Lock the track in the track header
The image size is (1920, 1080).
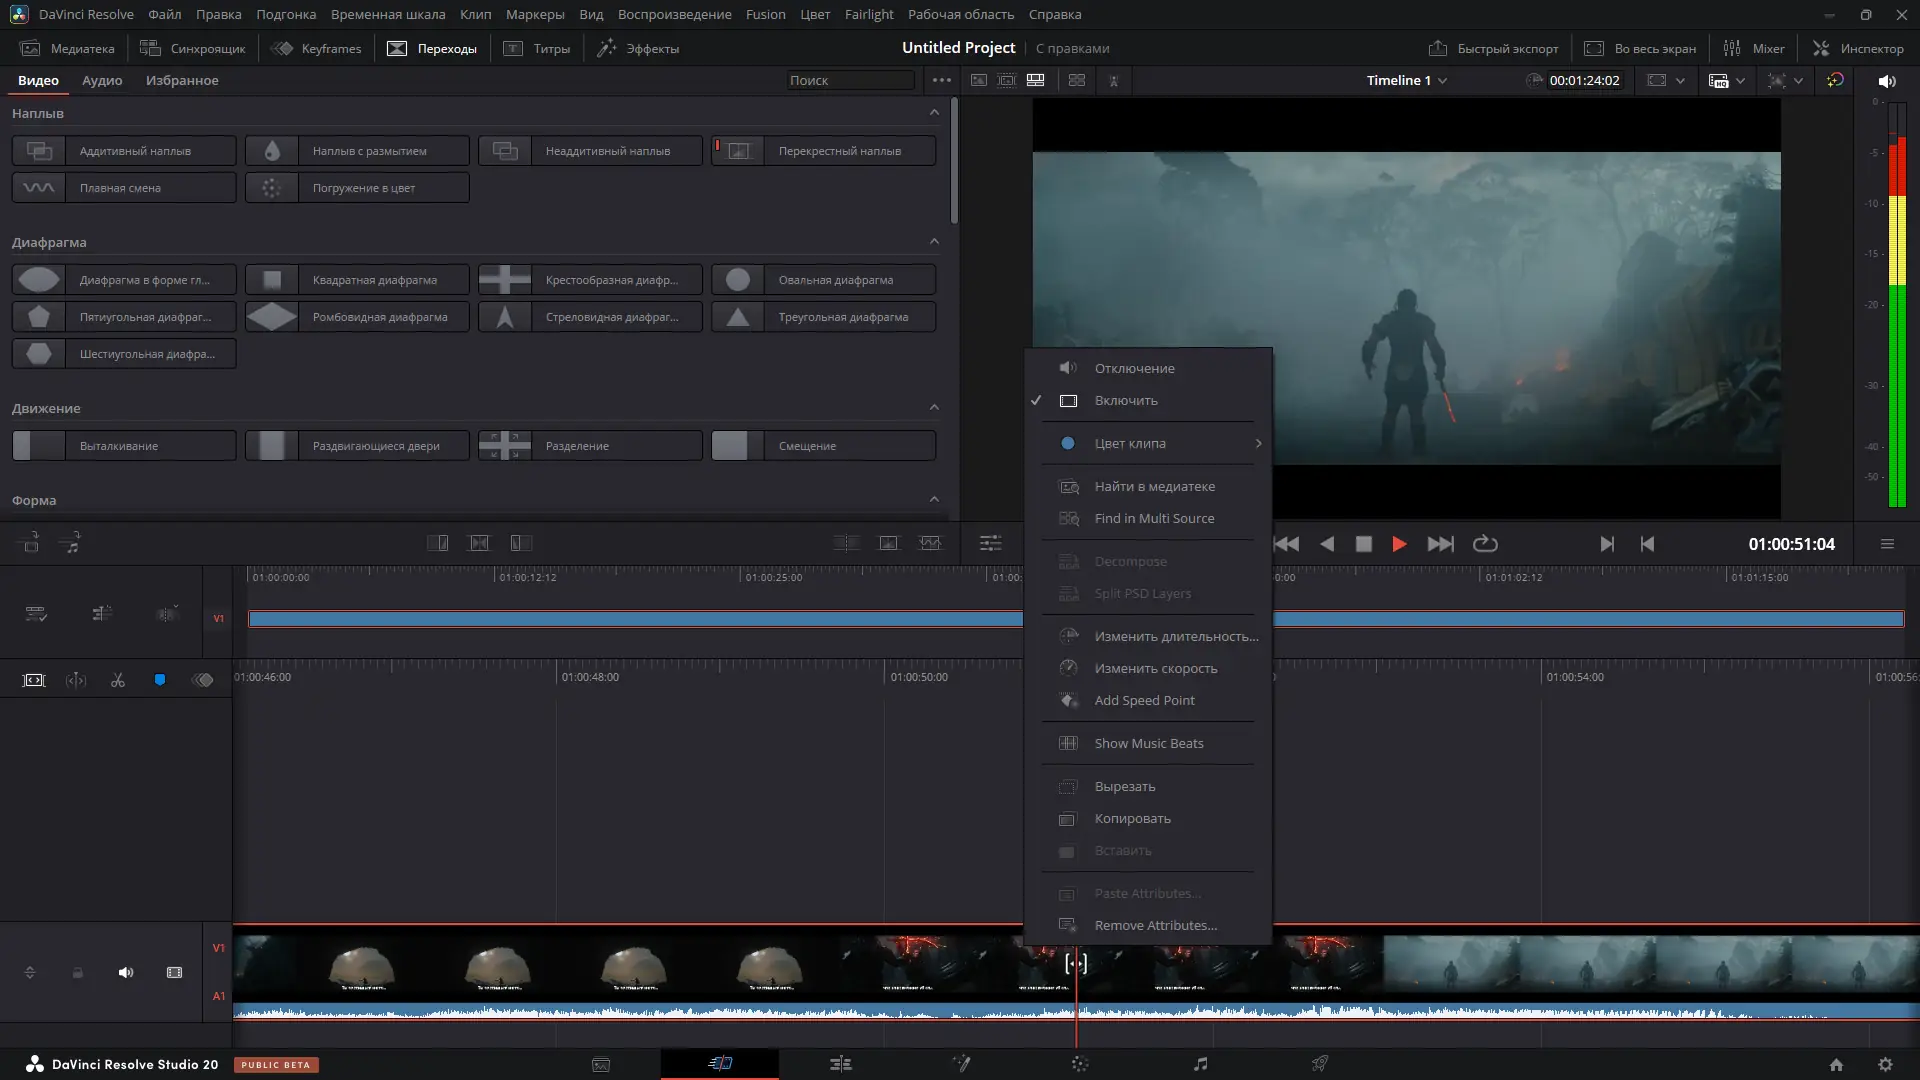(77, 972)
